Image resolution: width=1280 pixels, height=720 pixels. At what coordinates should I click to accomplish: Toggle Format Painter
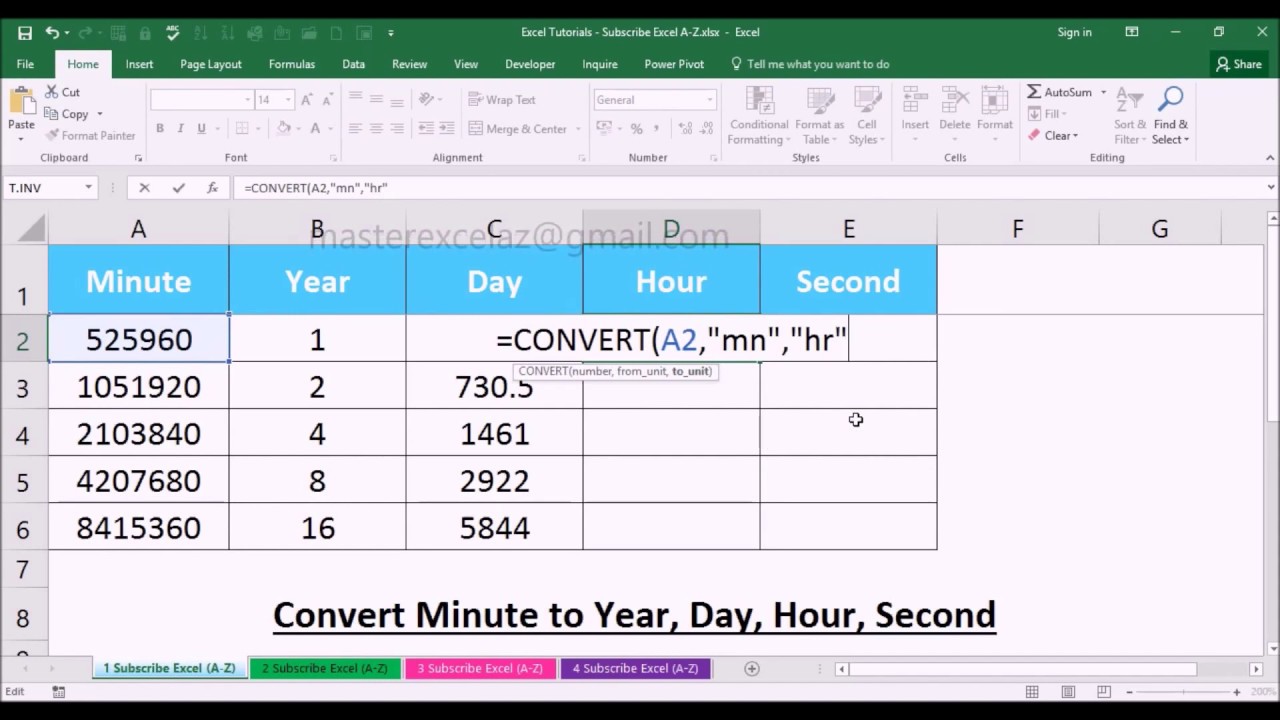click(x=90, y=136)
